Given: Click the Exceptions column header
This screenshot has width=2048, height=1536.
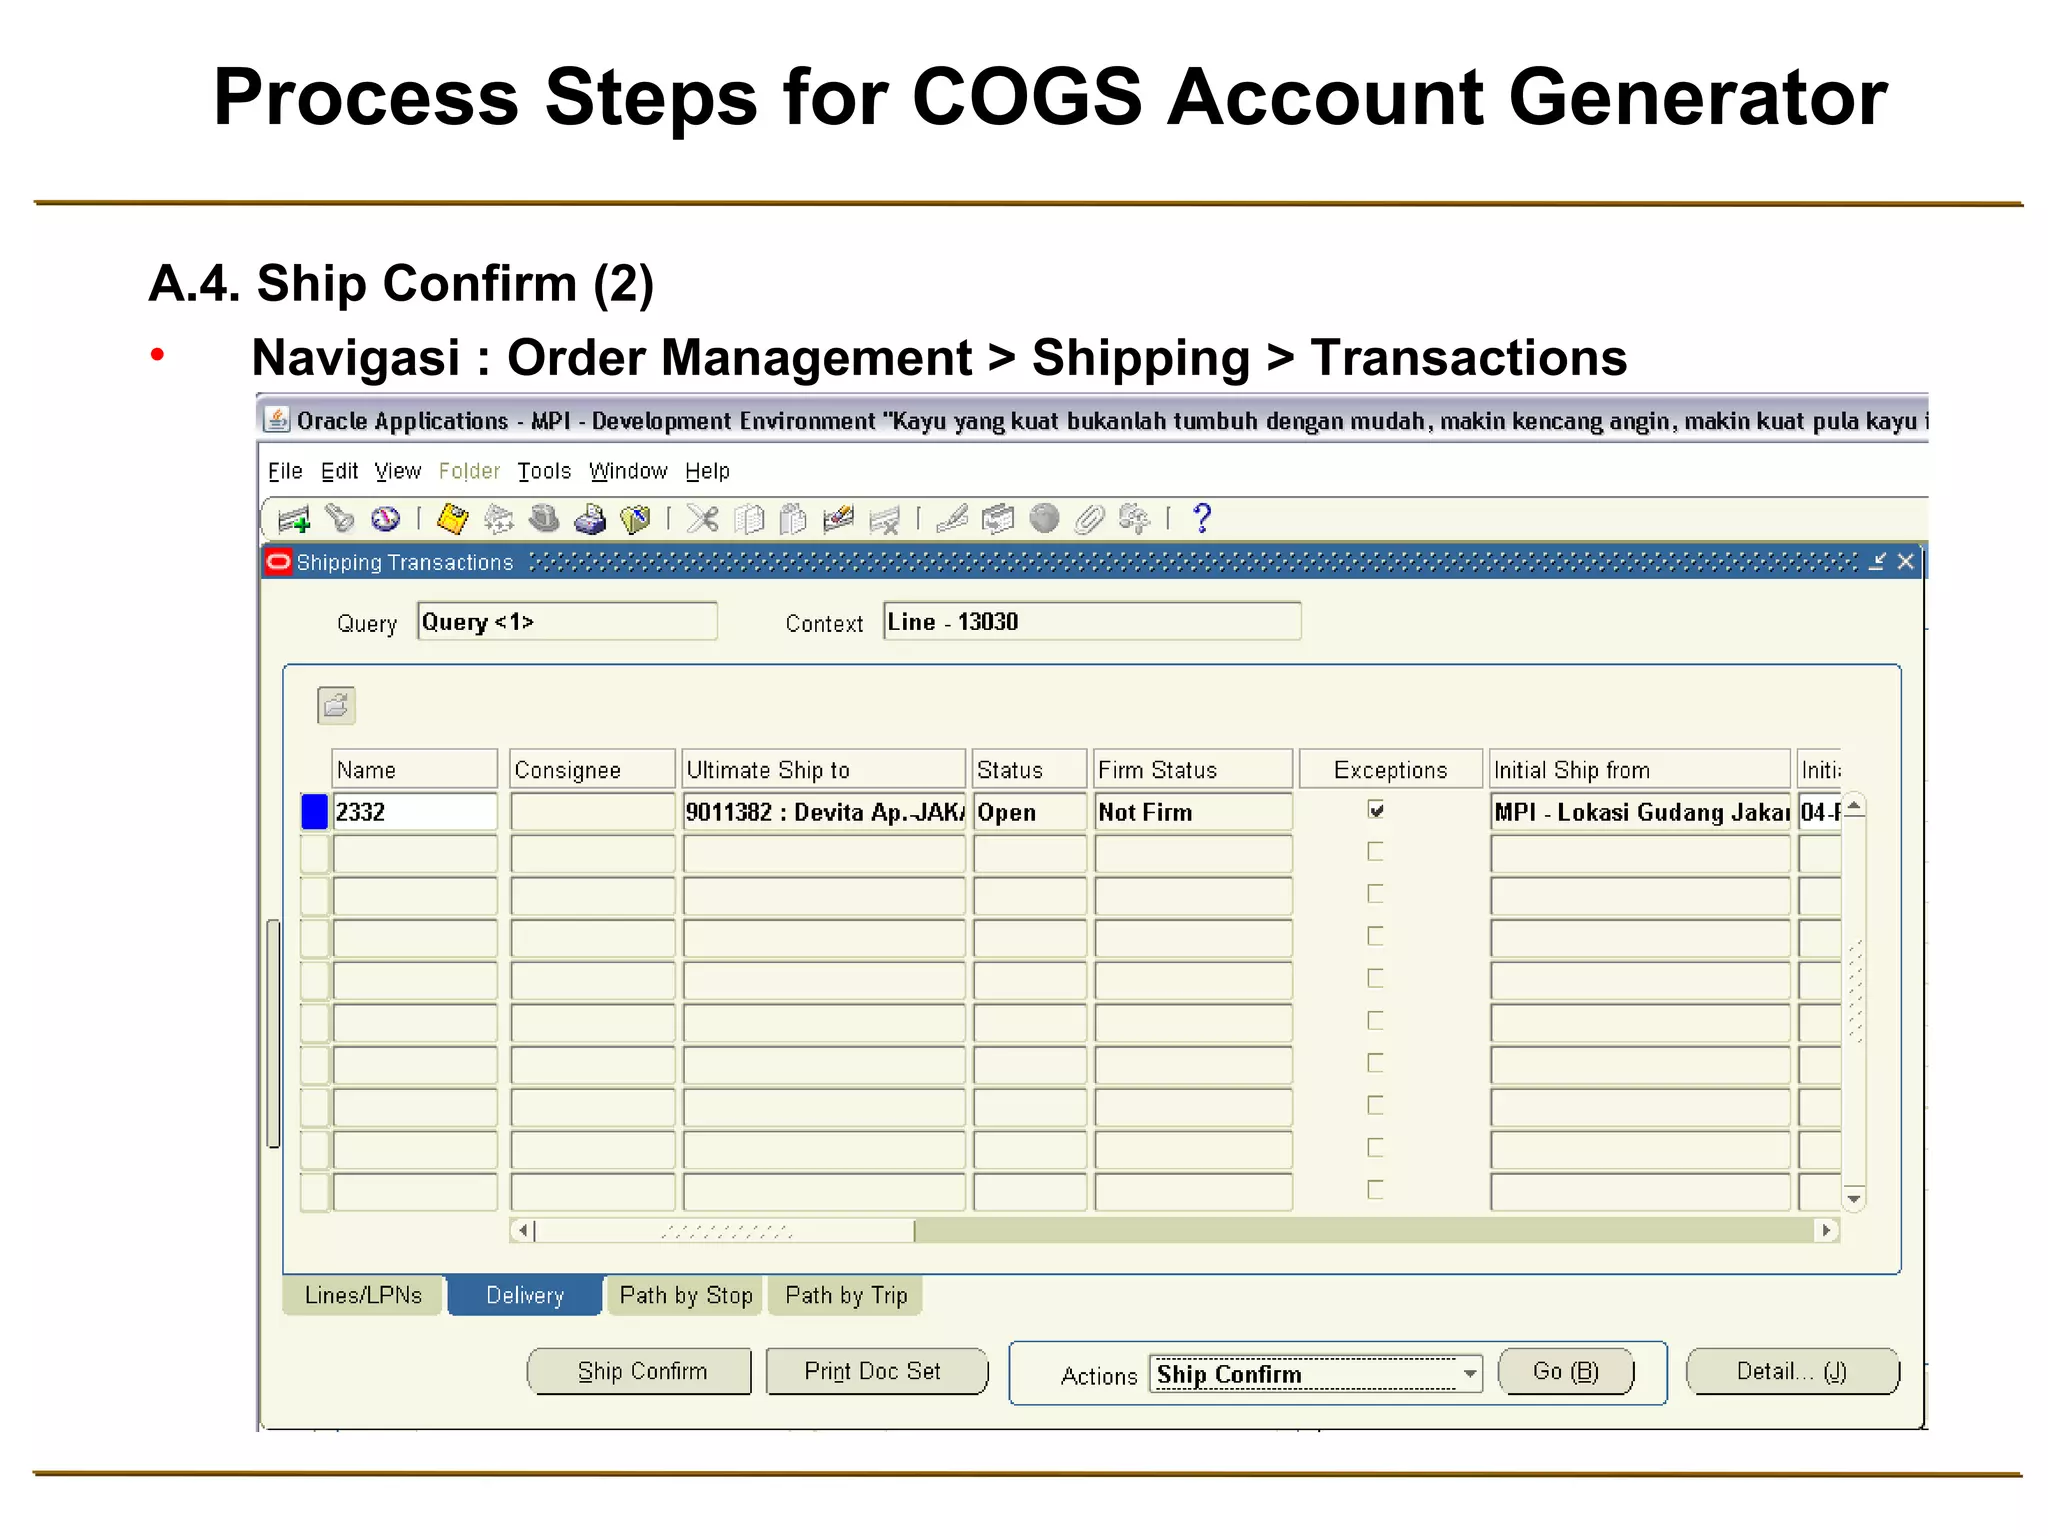Looking at the screenshot, I should click(x=1390, y=769).
